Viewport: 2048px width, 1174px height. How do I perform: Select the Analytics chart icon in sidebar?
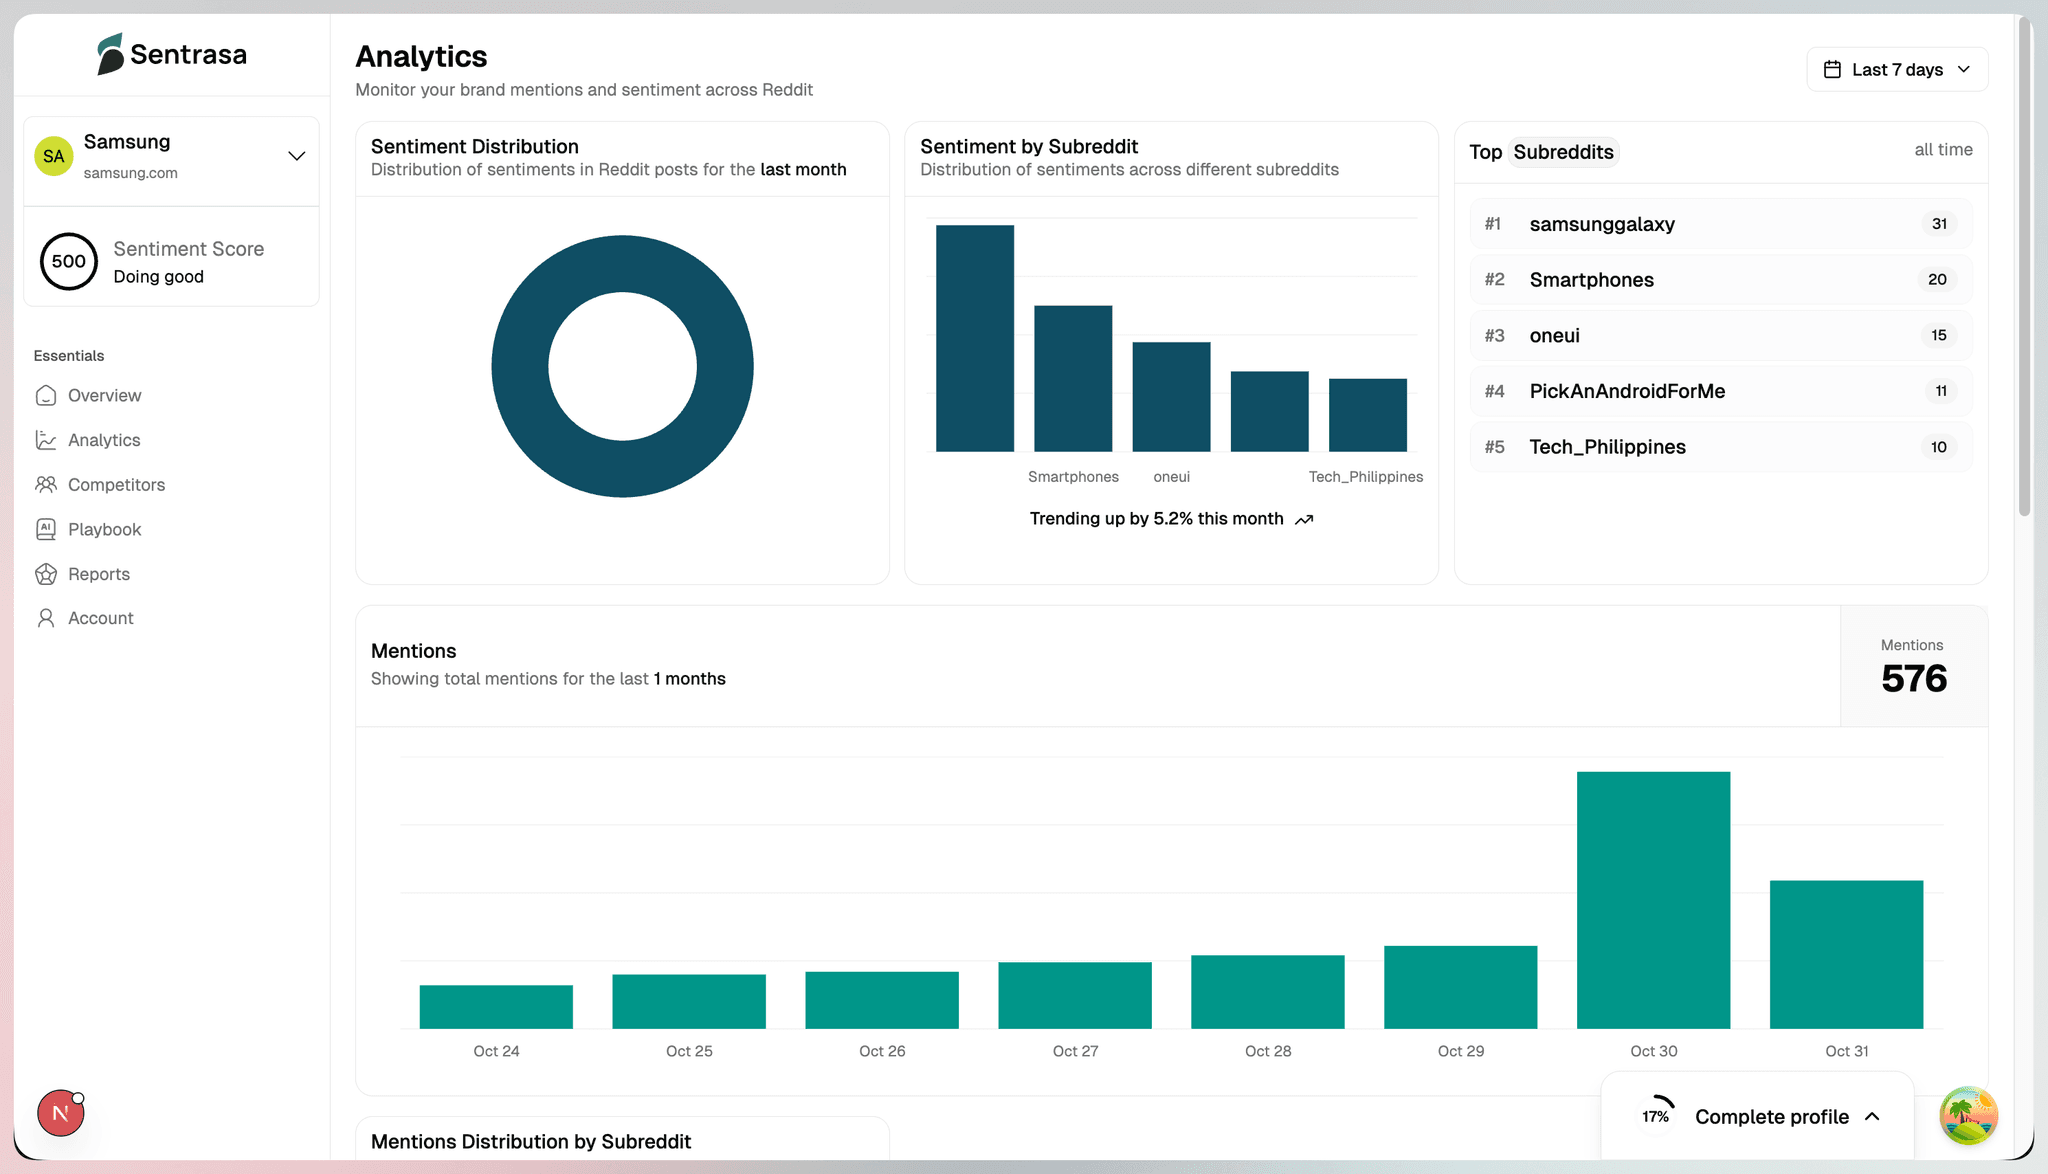pos(46,439)
